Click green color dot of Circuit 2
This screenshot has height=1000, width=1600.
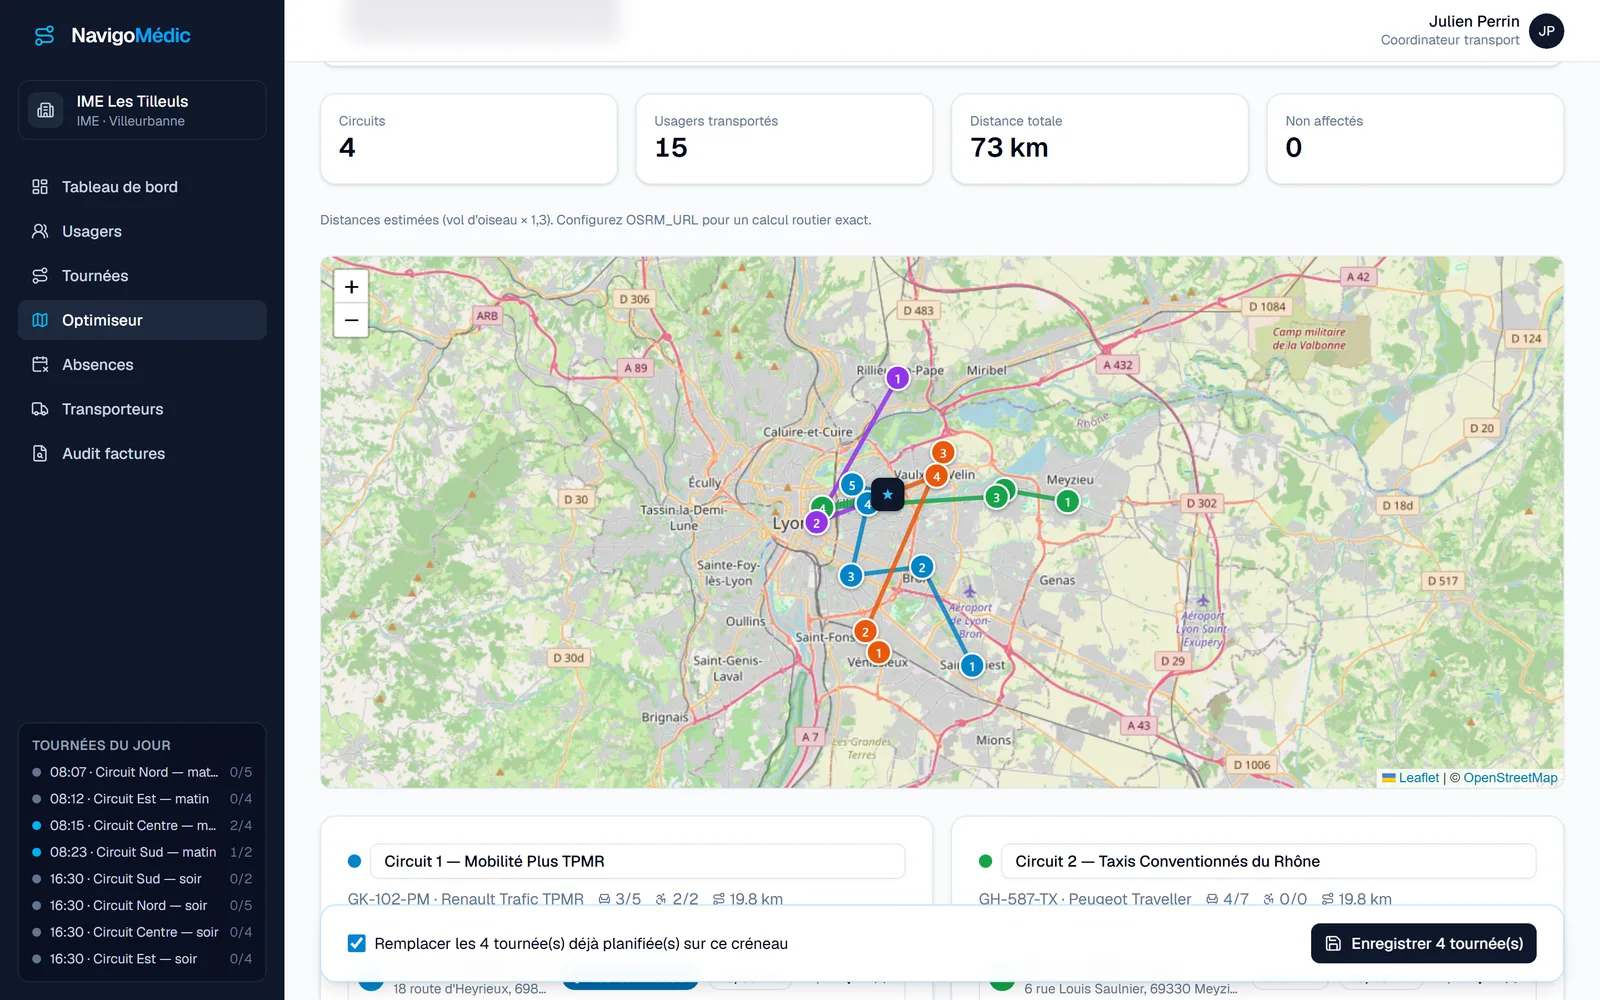coord(985,861)
